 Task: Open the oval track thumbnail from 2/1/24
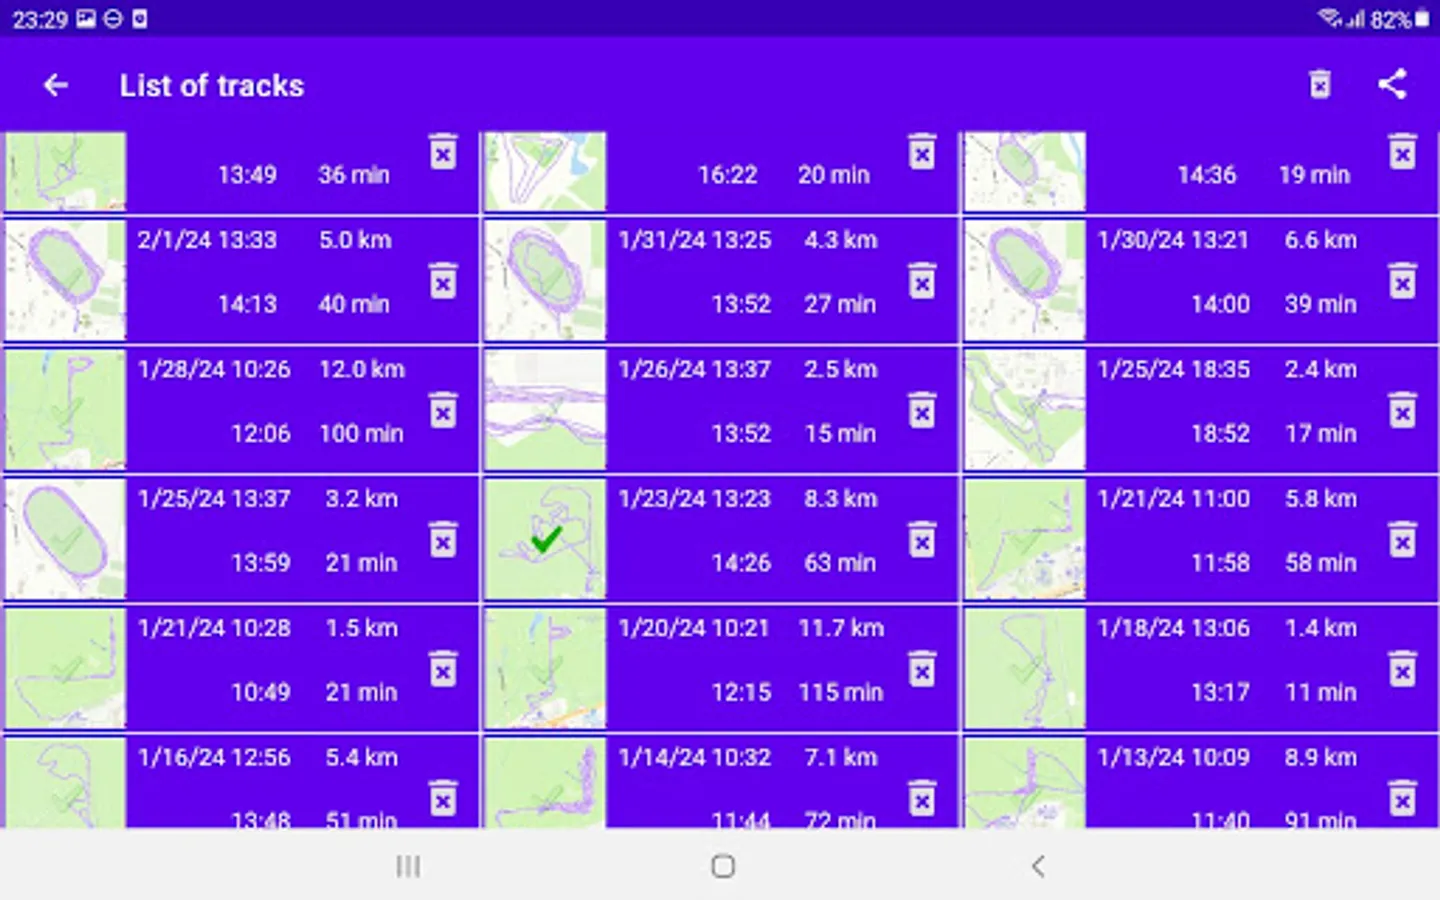[x=65, y=281]
